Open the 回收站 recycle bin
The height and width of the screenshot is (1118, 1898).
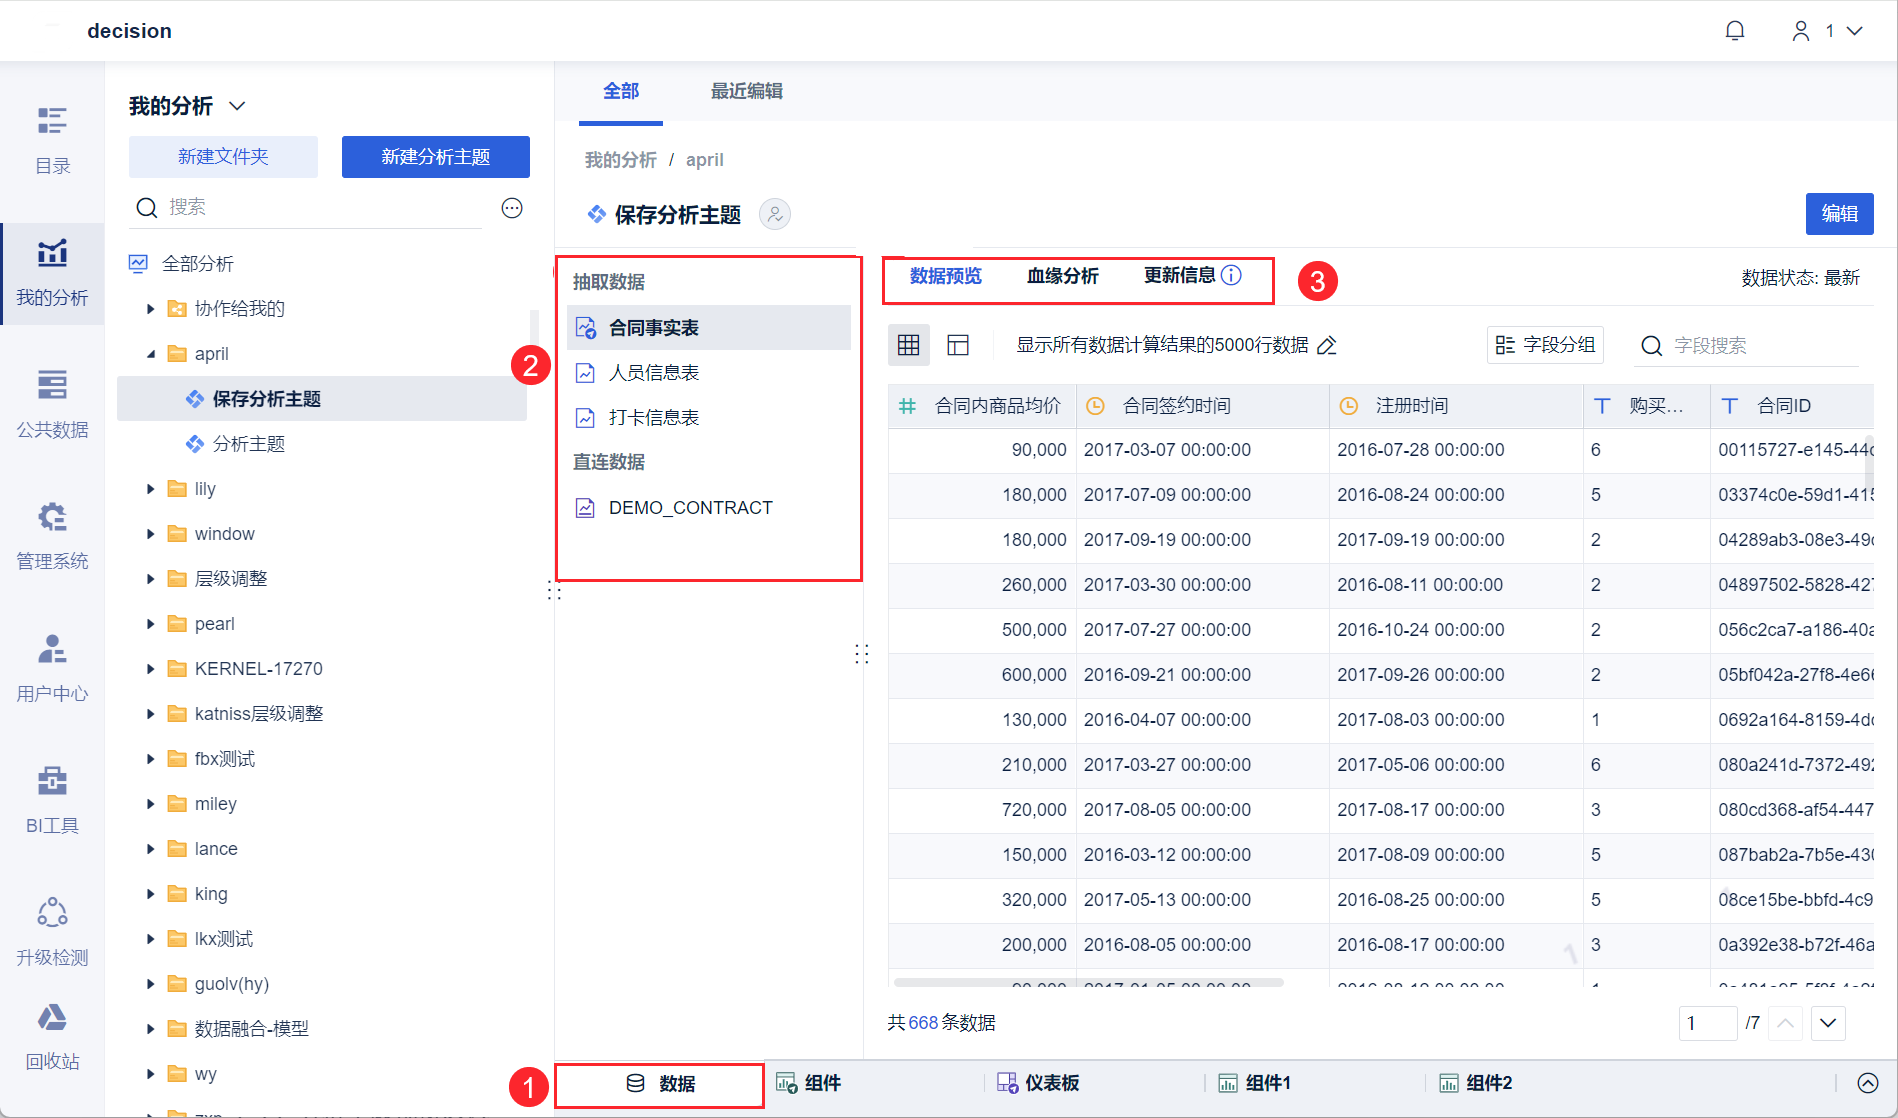[x=52, y=1037]
